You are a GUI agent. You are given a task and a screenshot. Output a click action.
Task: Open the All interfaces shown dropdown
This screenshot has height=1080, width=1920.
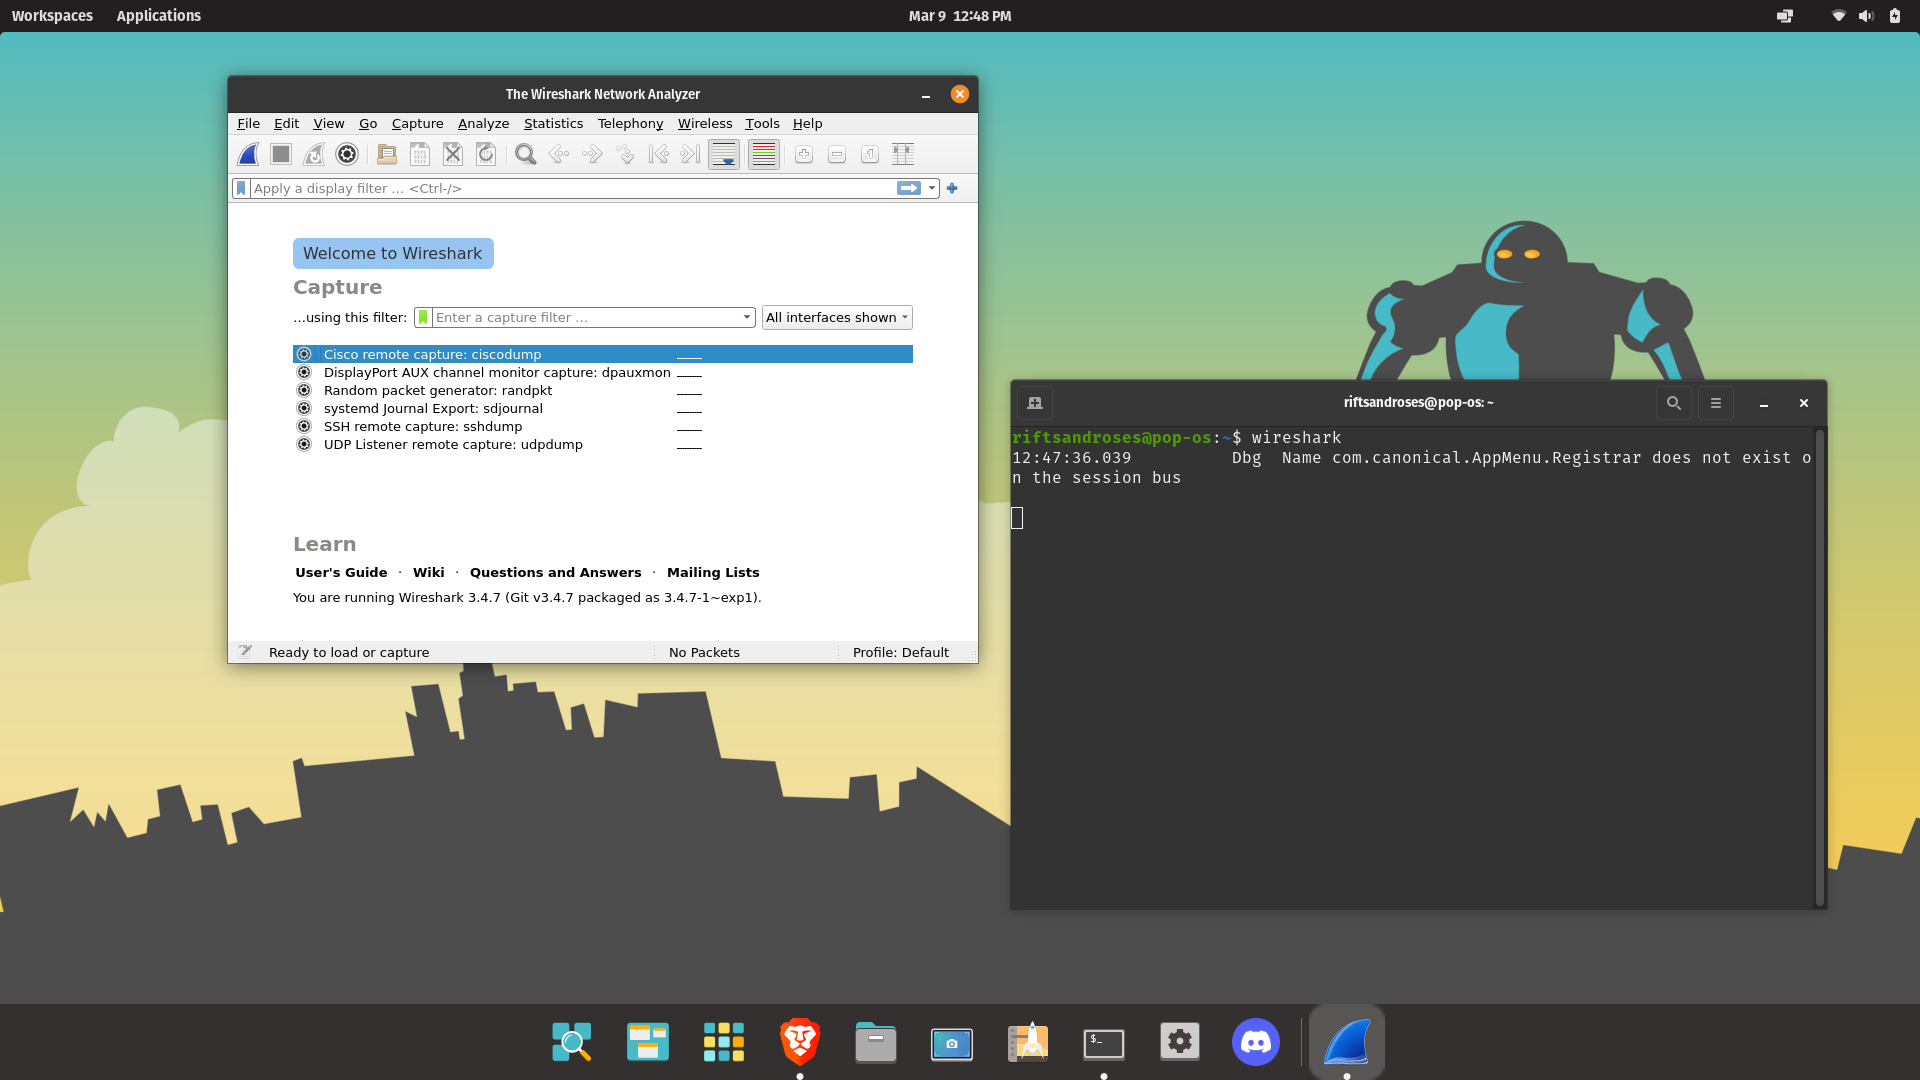[x=837, y=317]
